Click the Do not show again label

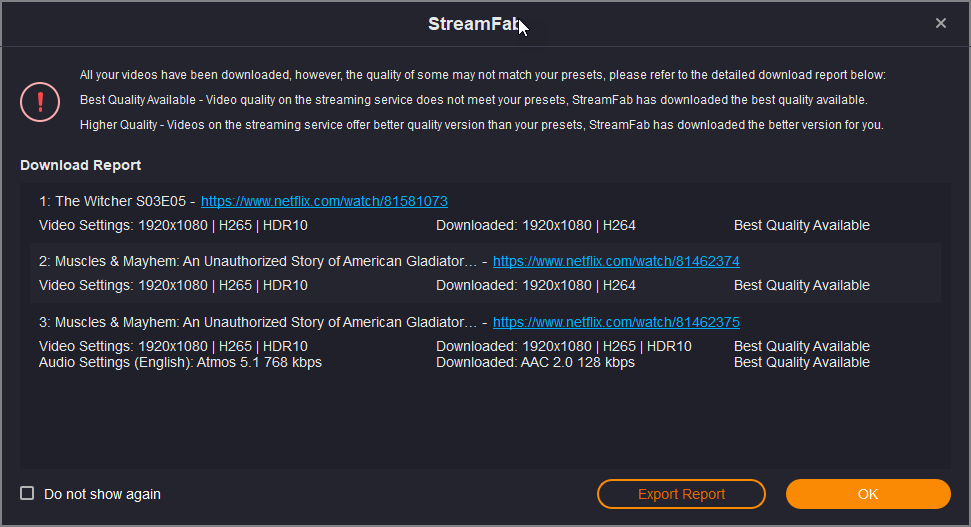tap(102, 494)
